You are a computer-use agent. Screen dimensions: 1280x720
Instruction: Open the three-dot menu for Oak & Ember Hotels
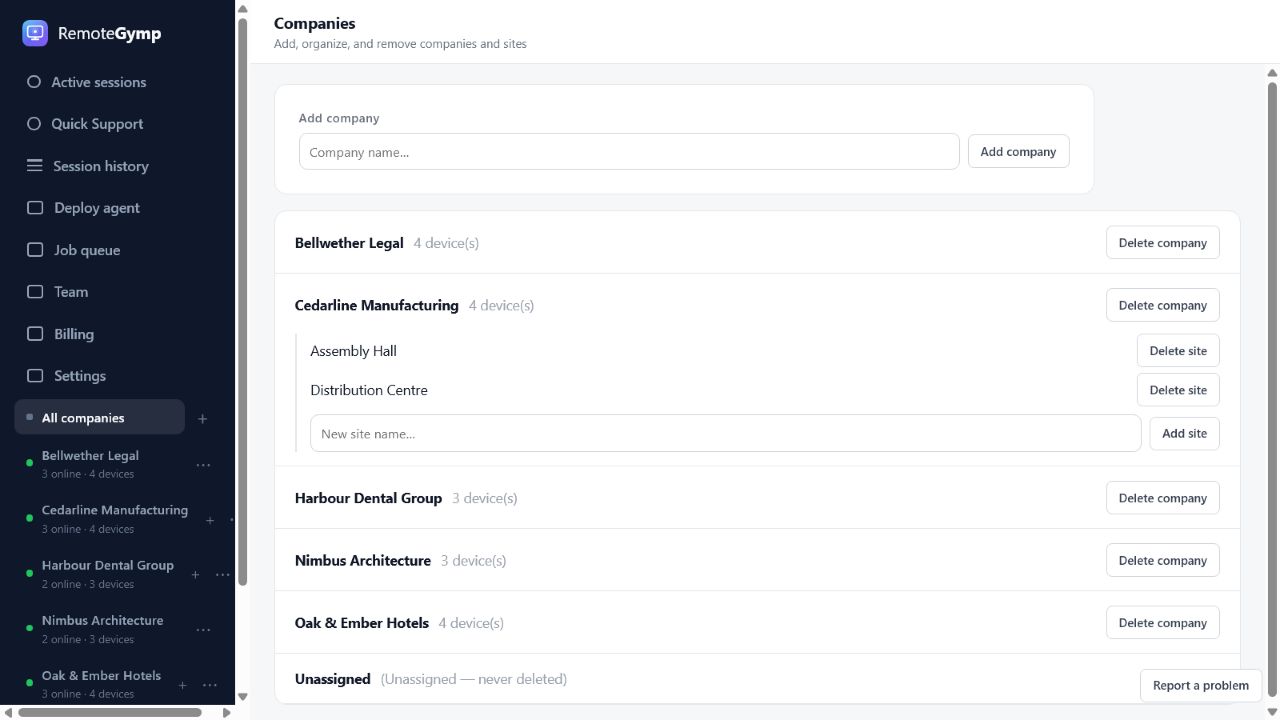point(209,685)
